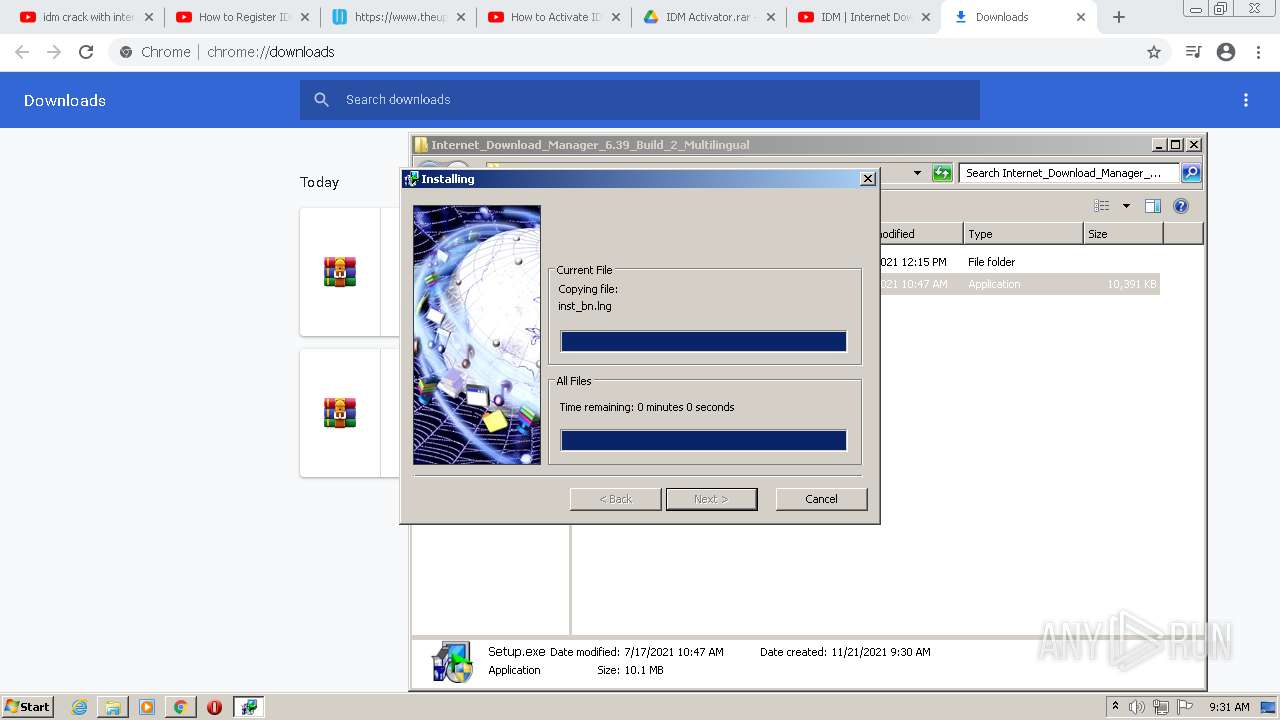1280x720 pixels.
Task: Refresh the Explorer folder view
Action: [x=942, y=173]
